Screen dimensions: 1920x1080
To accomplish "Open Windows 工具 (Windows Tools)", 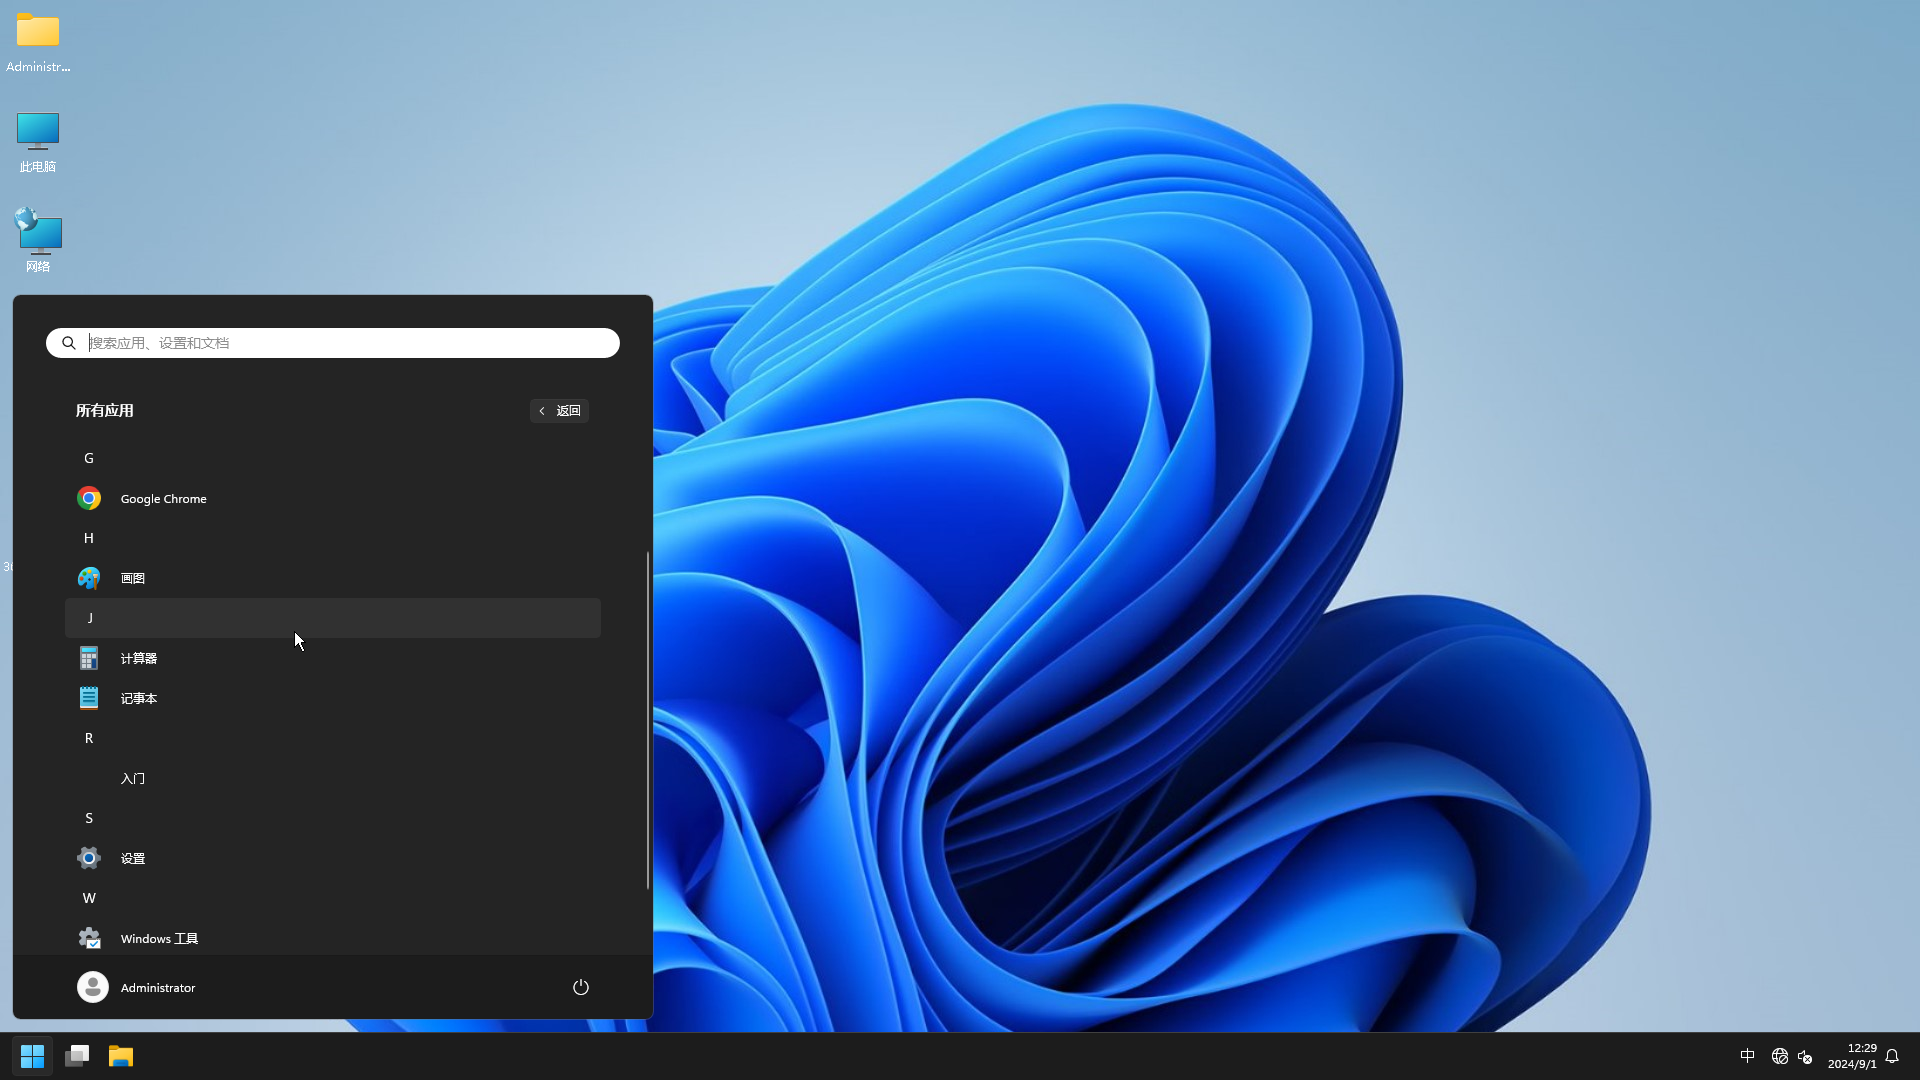I will click(158, 938).
